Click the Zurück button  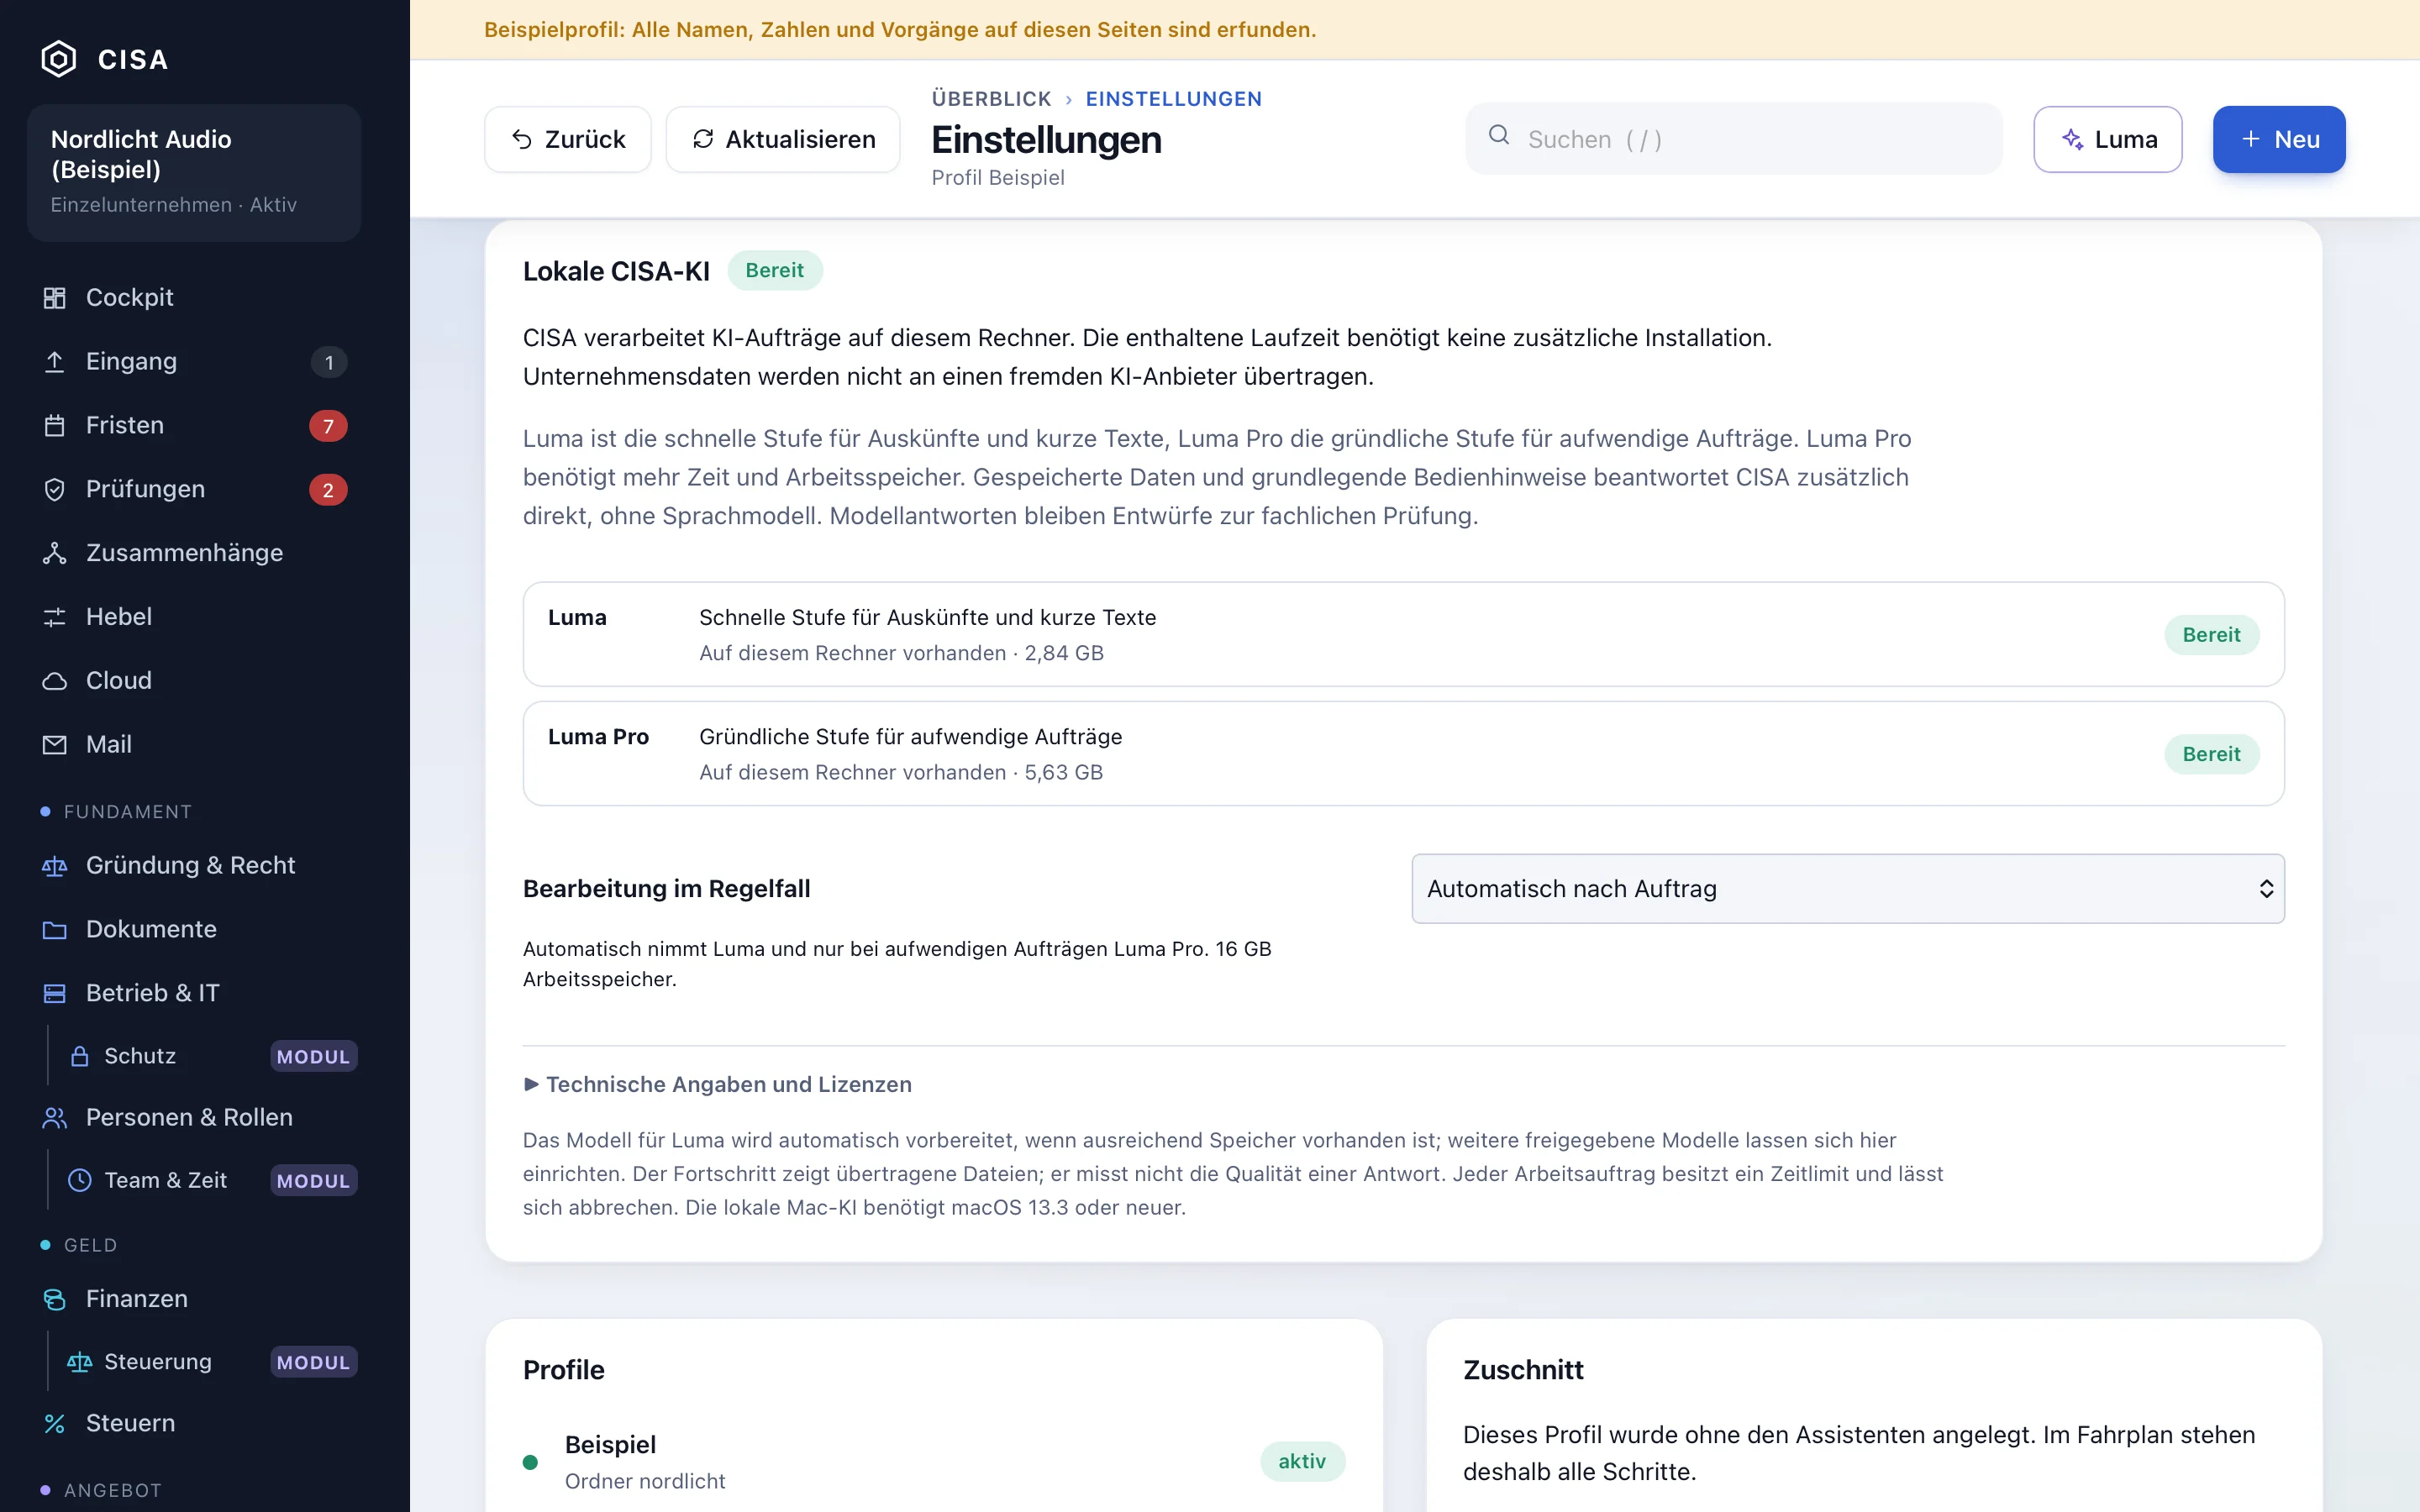pyautogui.click(x=568, y=139)
